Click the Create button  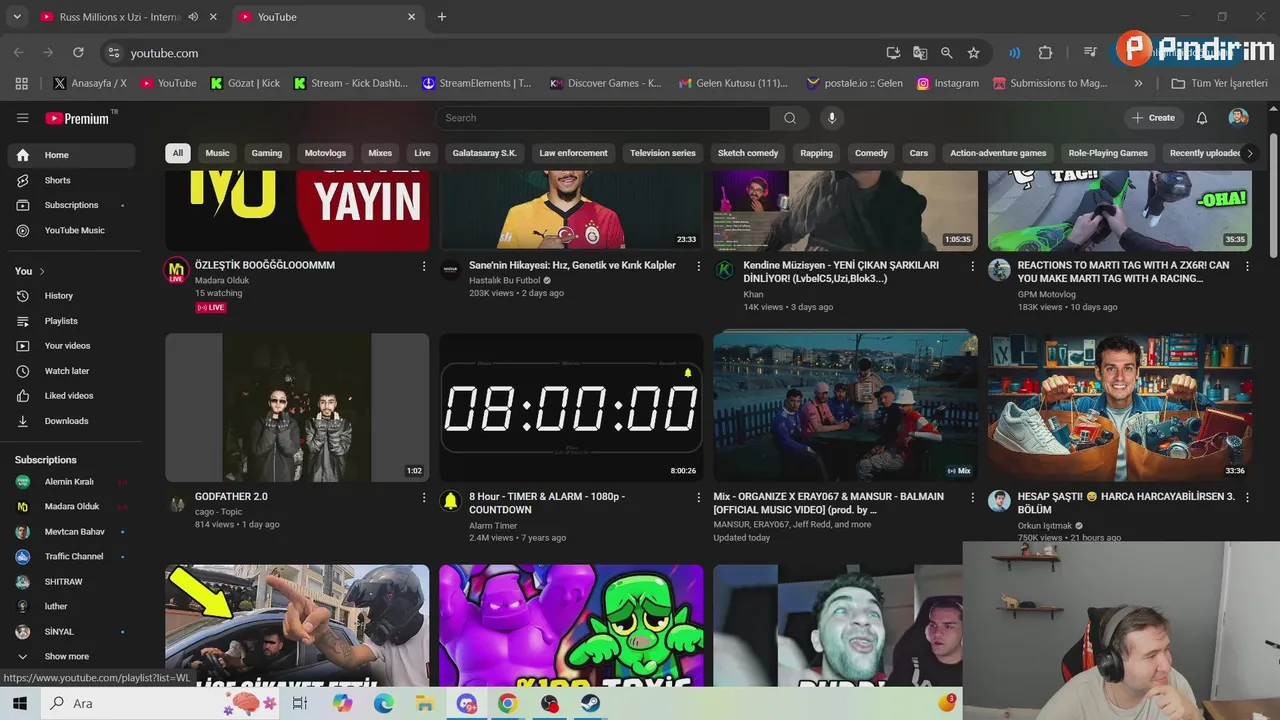click(1154, 118)
